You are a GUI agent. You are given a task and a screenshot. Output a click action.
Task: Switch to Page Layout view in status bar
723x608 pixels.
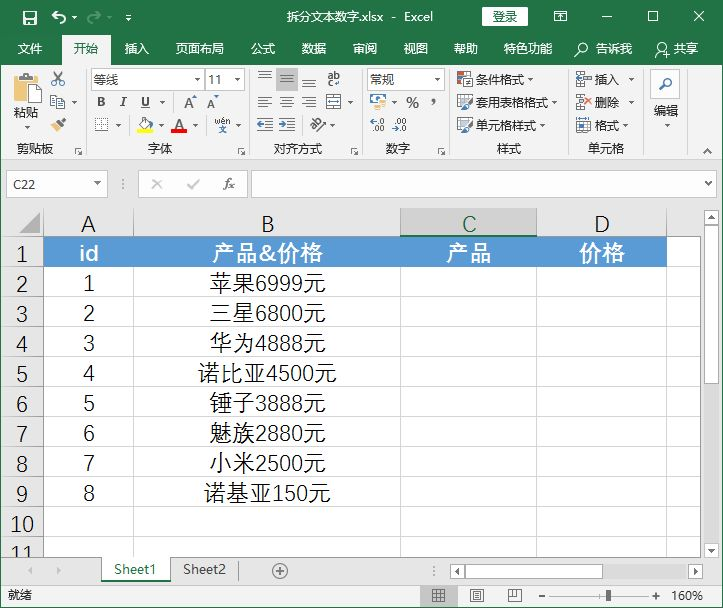click(477, 596)
